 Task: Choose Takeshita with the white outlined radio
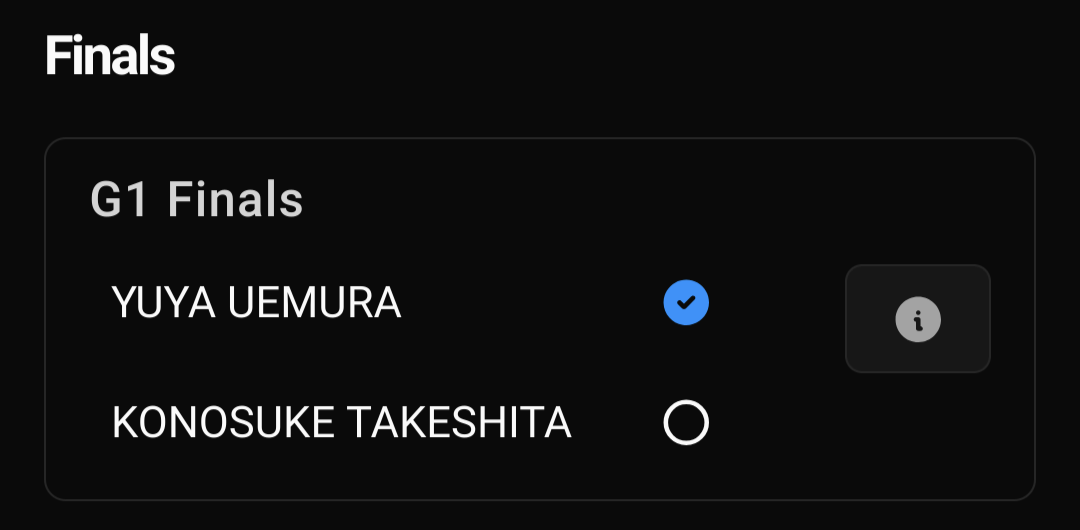(686, 422)
